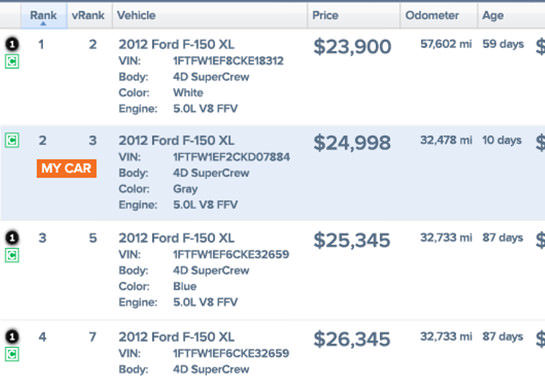The image size is (545, 385).
Task: Open the green Carfax icon on My Car row
Action: (12, 140)
